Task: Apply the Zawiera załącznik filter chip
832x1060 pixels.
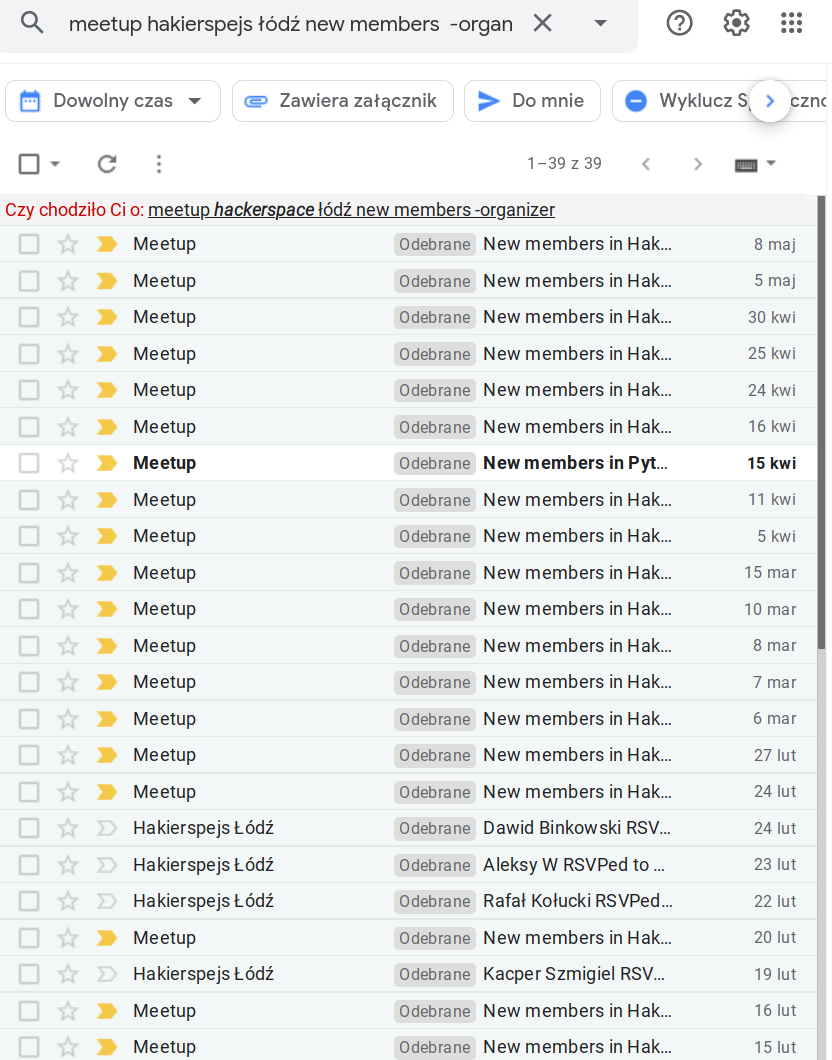Action: [x=343, y=101]
